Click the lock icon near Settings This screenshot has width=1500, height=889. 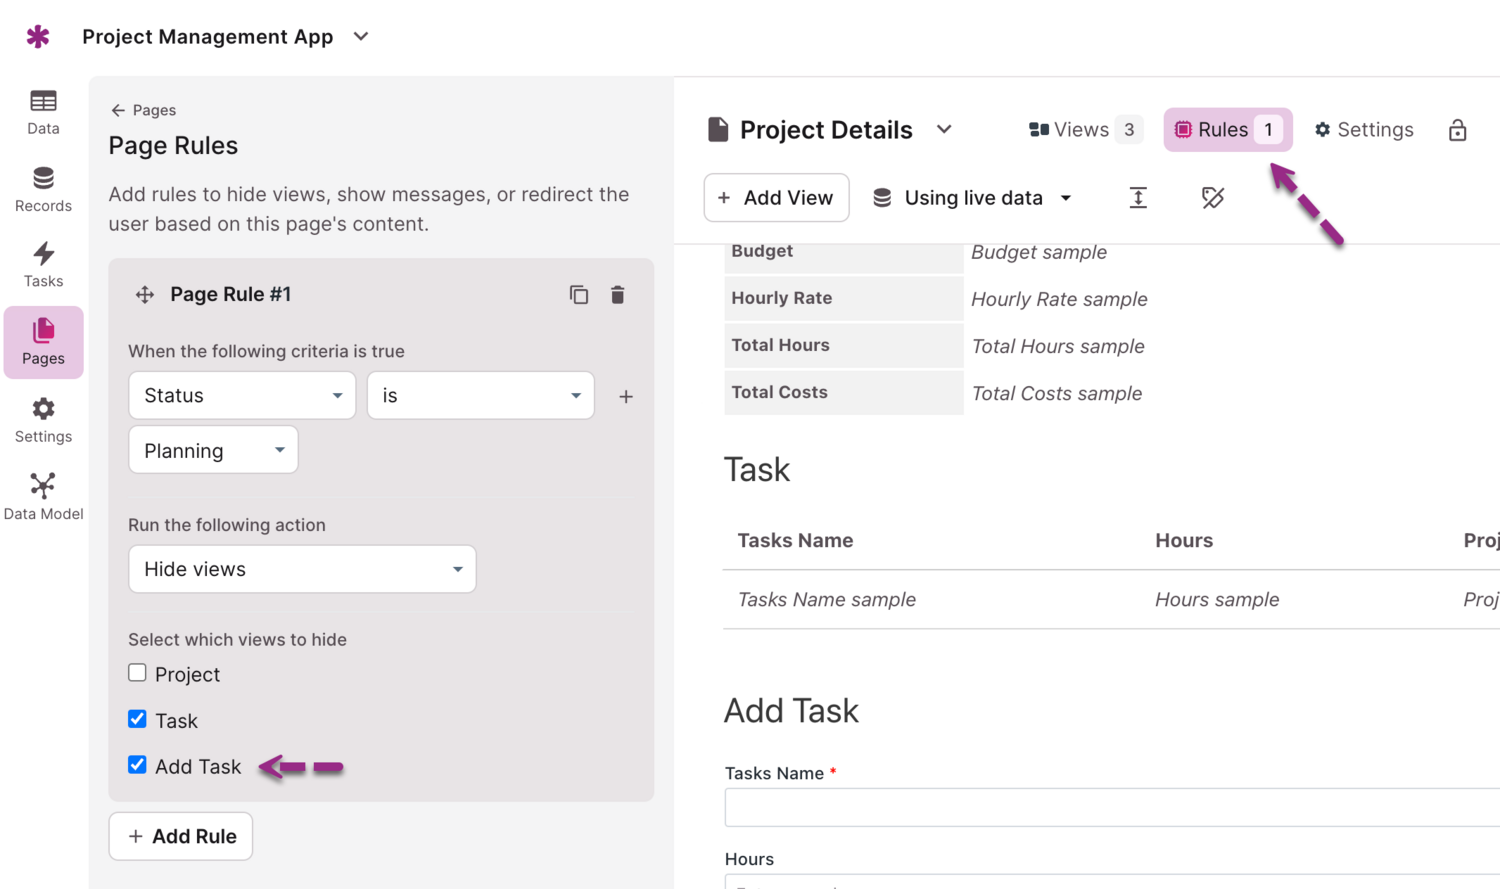tap(1457, 130)
